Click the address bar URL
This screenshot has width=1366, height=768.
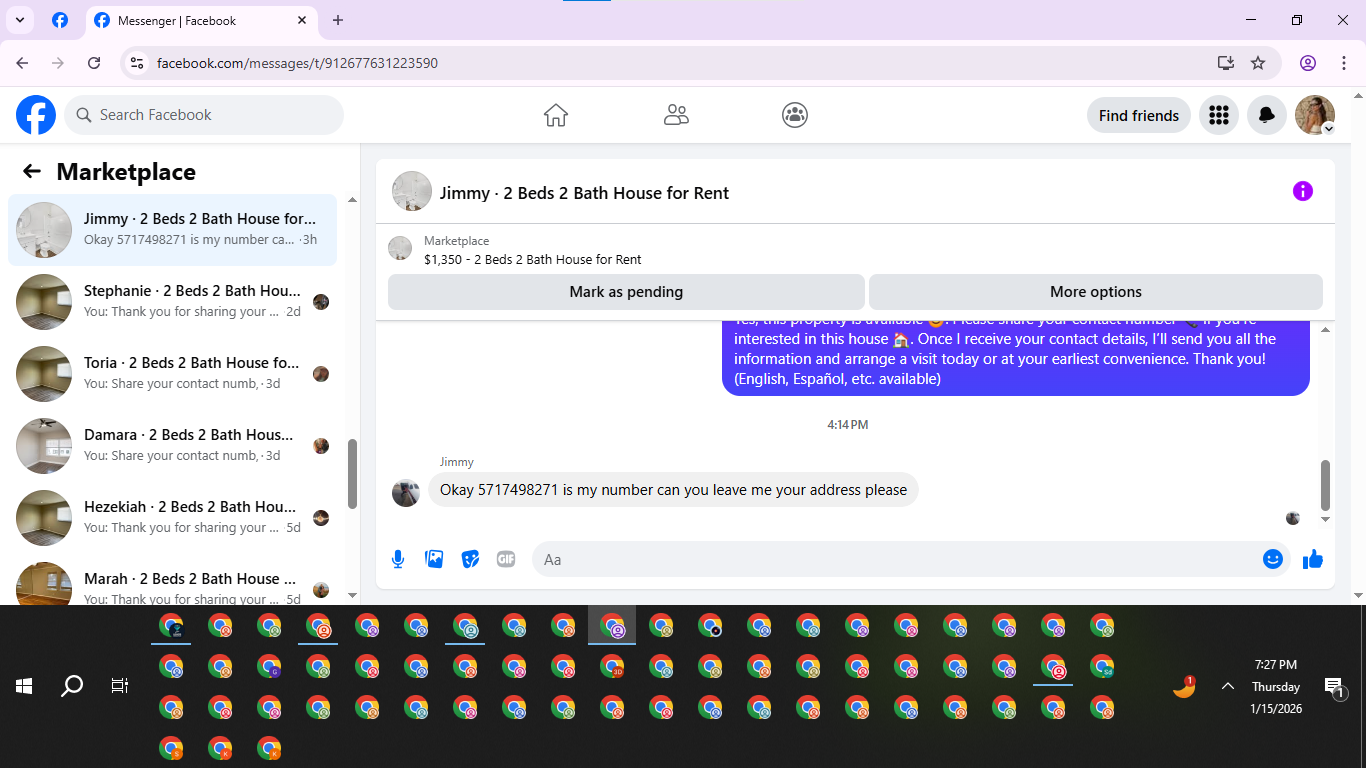point(297,63)
